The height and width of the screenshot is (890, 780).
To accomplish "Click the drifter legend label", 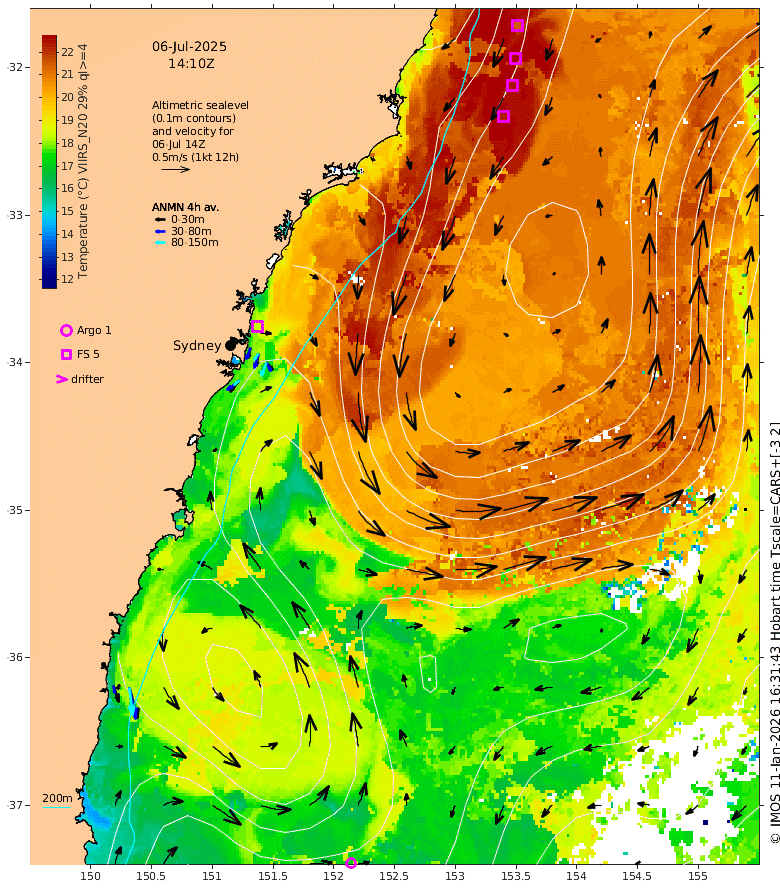I will tap(87, 379).
